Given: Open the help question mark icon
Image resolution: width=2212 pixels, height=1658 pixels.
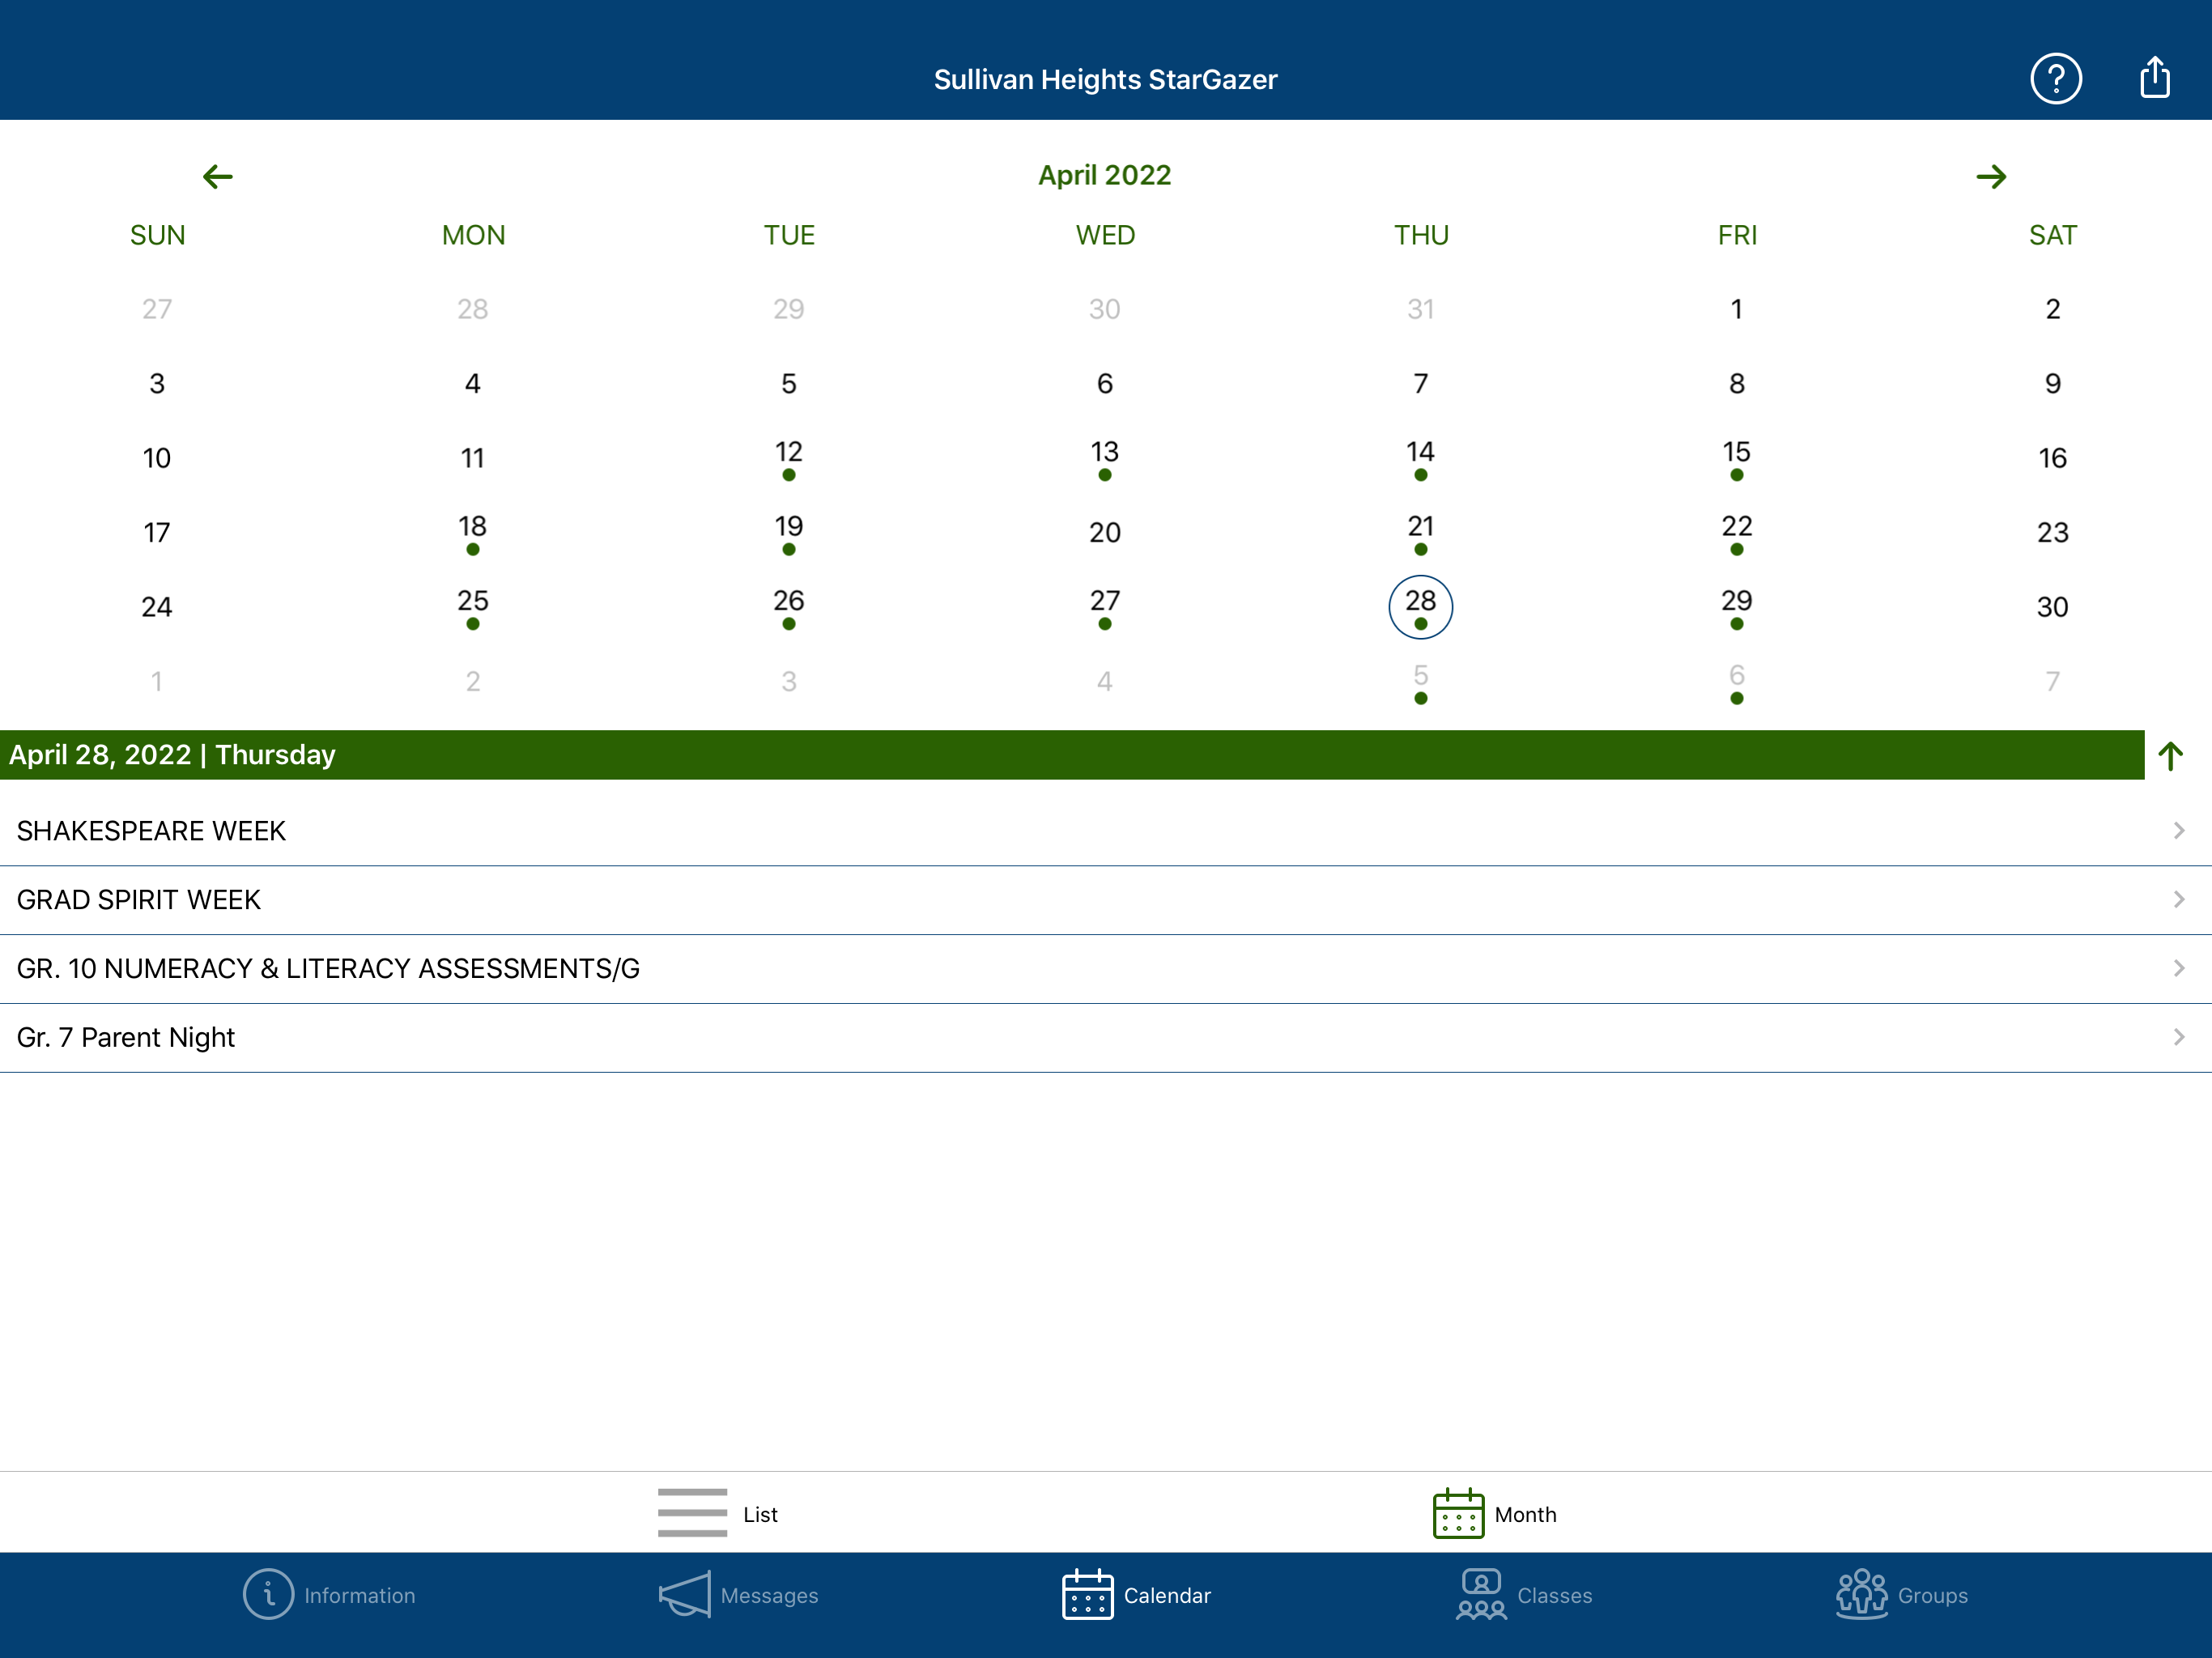Looking at the screenshot, I should pyautogui.click(x=2055, y=78).
